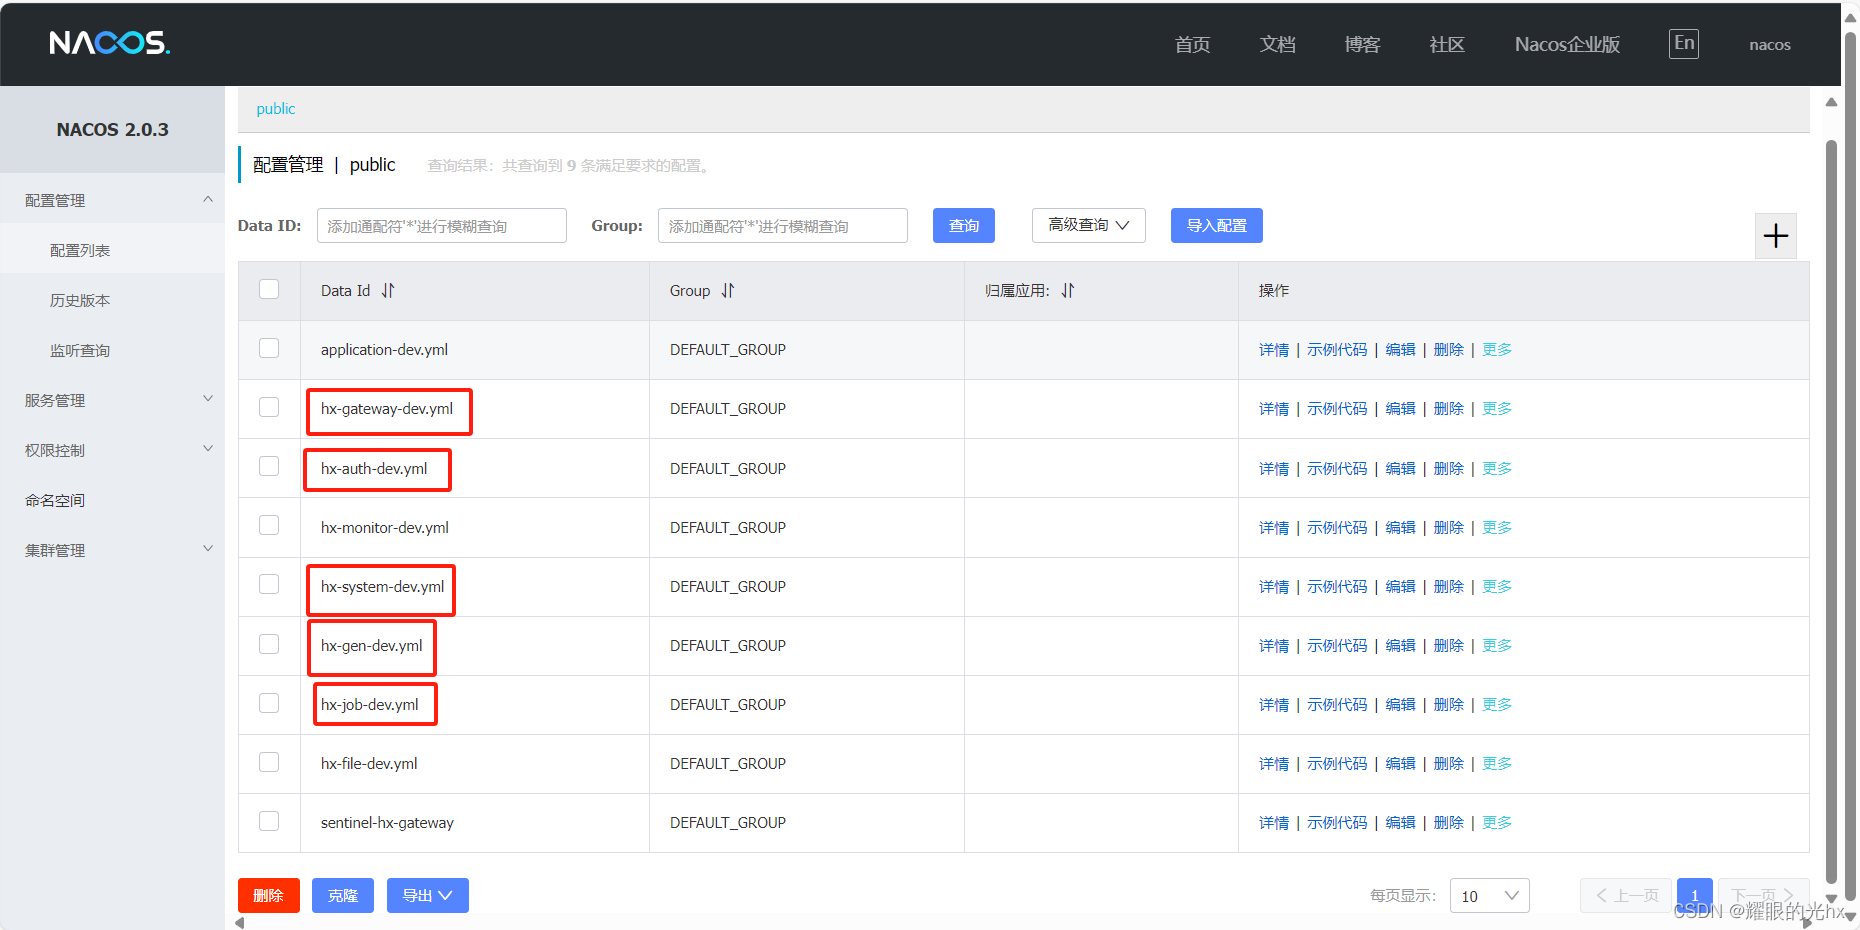
Task: Open the nacos user menu
Action: point(1769,45)
